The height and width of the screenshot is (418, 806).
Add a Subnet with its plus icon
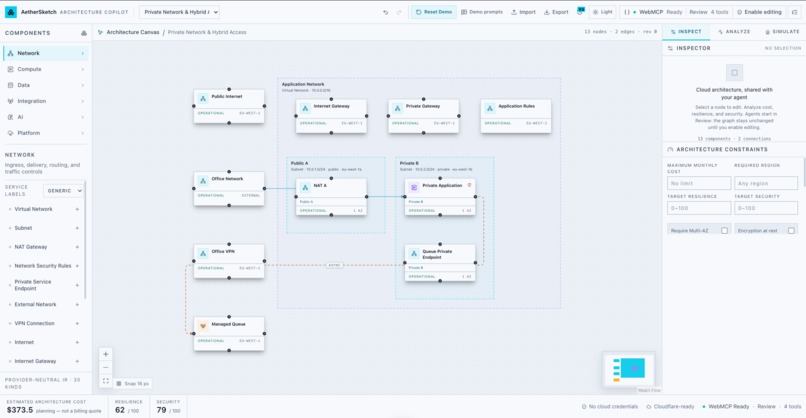(x=77, y=228)
